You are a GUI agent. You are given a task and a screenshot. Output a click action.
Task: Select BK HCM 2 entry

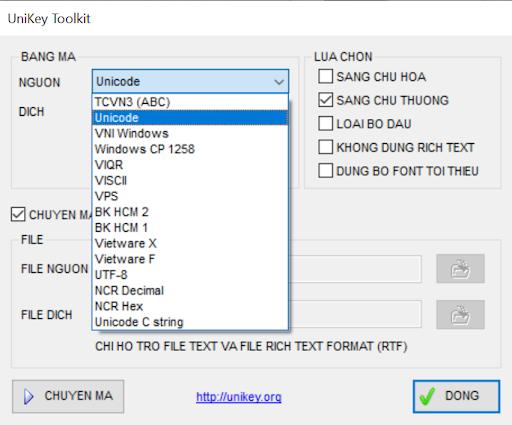point(190,212)
